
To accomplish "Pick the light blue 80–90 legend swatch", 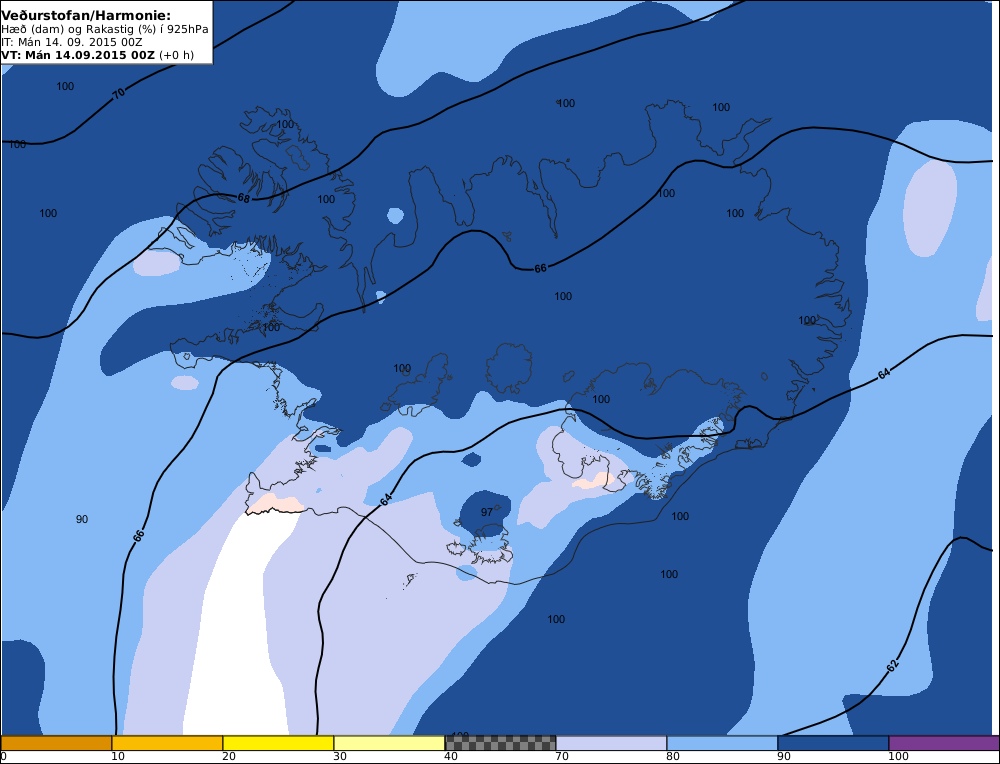I will [722, 743].
